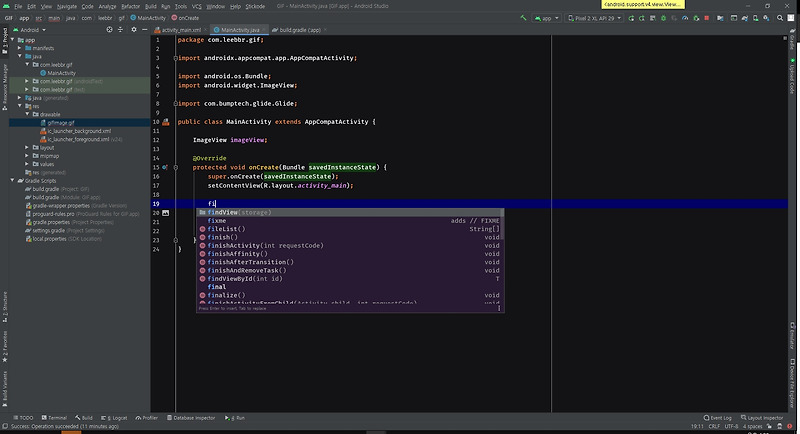Open the app run configuration dropdown

(546, 18)
